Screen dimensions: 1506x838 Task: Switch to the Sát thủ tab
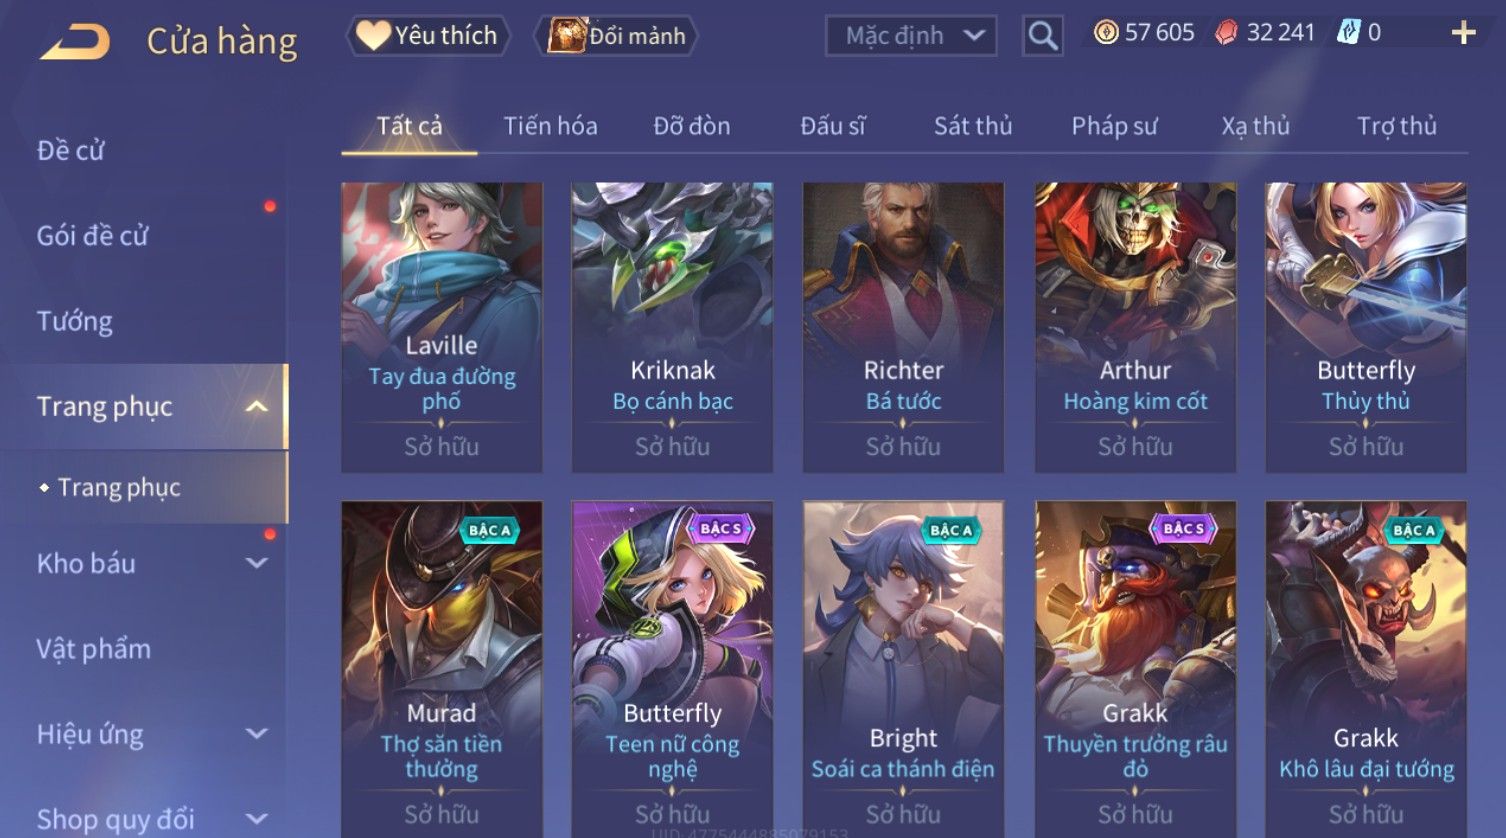click(x=973, y=126)
